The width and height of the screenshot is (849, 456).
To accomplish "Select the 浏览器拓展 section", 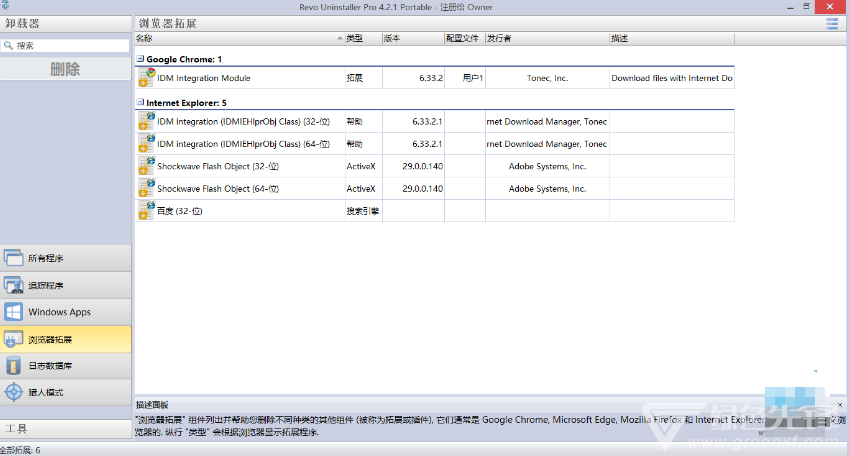I will [66, 340].
